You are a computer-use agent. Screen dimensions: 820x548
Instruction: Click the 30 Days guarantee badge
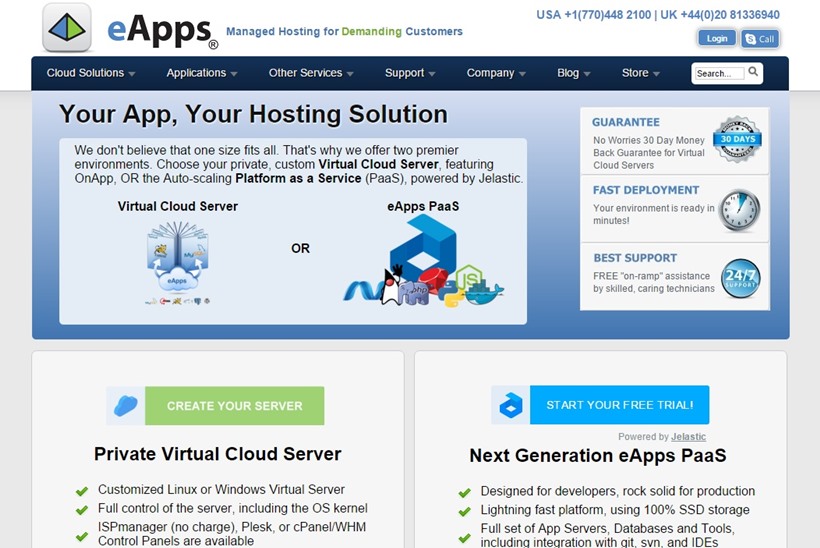pyautogui.click(x=737, y=139)
